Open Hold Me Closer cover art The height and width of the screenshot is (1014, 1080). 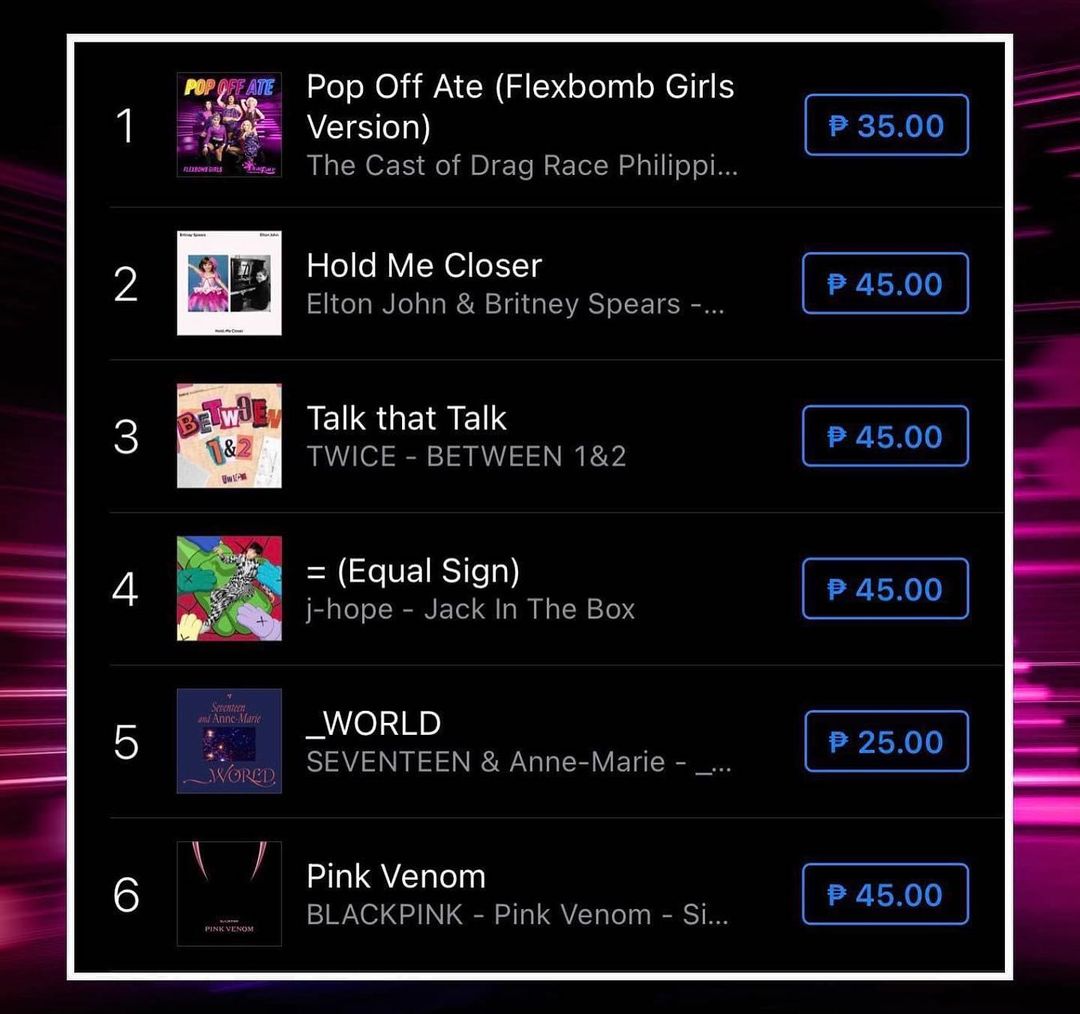point(229,283)
